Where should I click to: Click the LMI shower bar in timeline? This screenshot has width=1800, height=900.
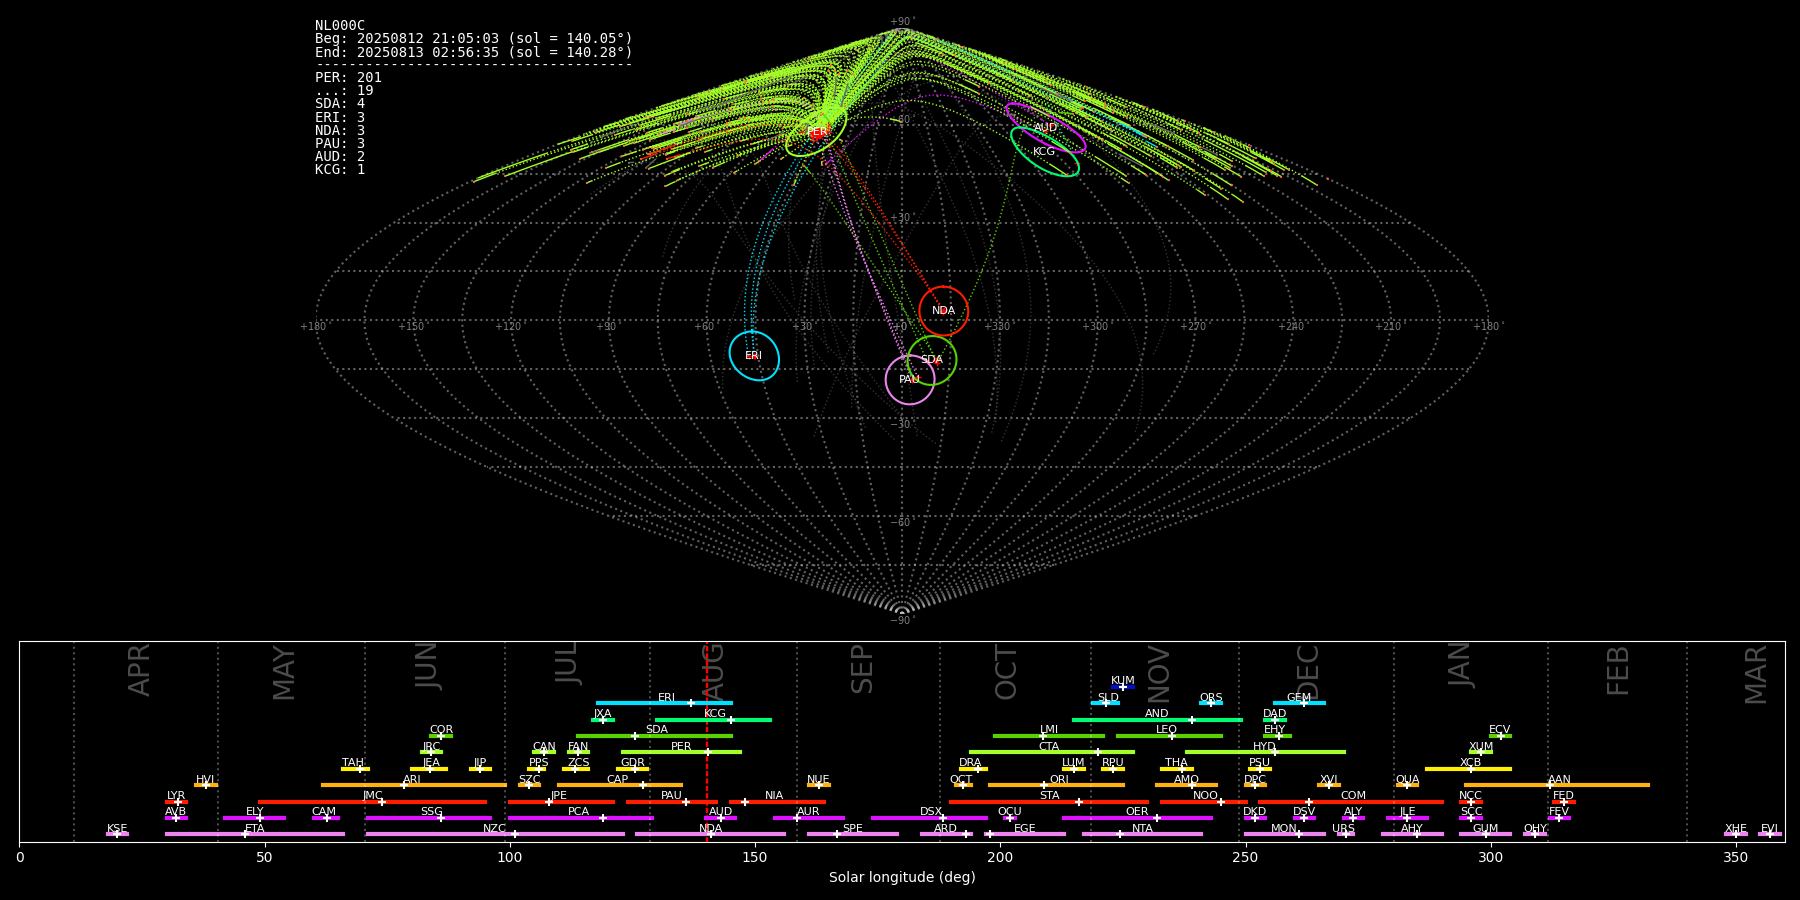1049,736
